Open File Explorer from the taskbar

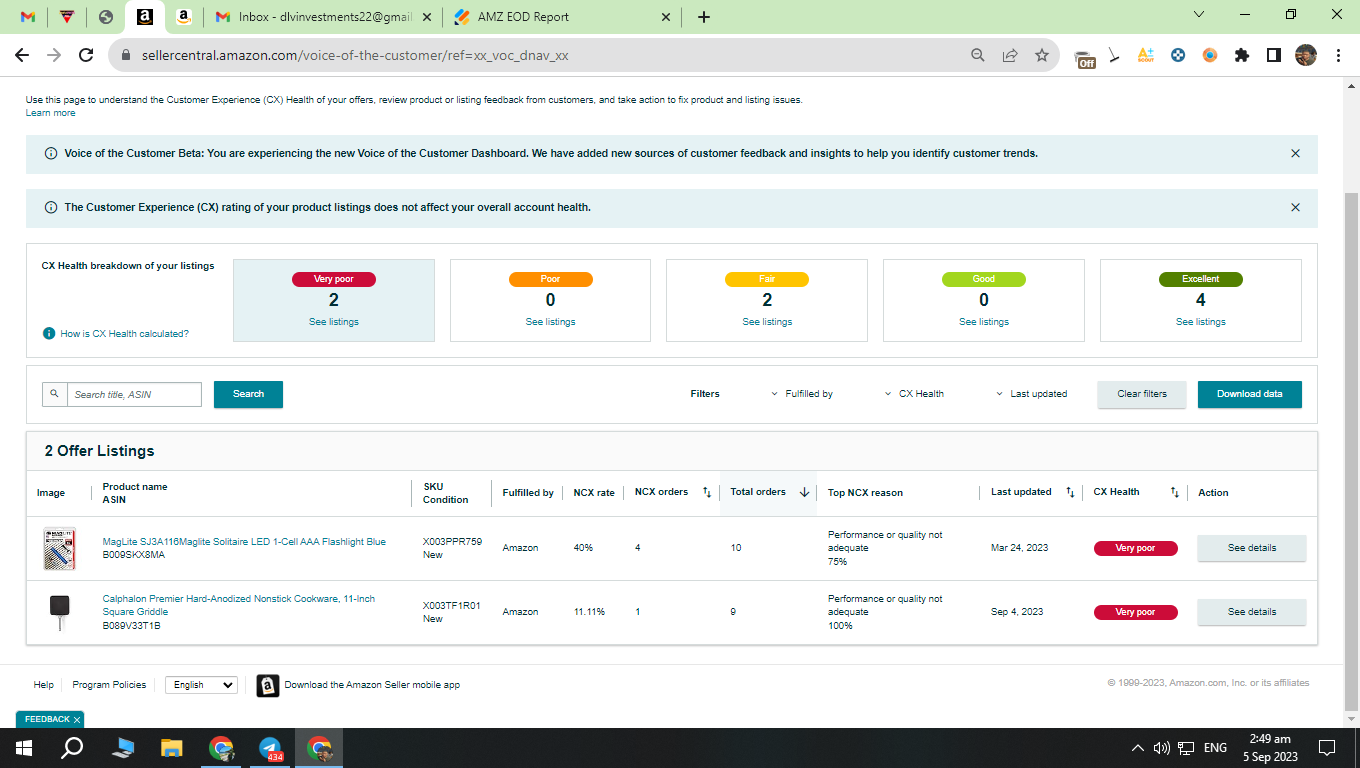coord(172,748)
